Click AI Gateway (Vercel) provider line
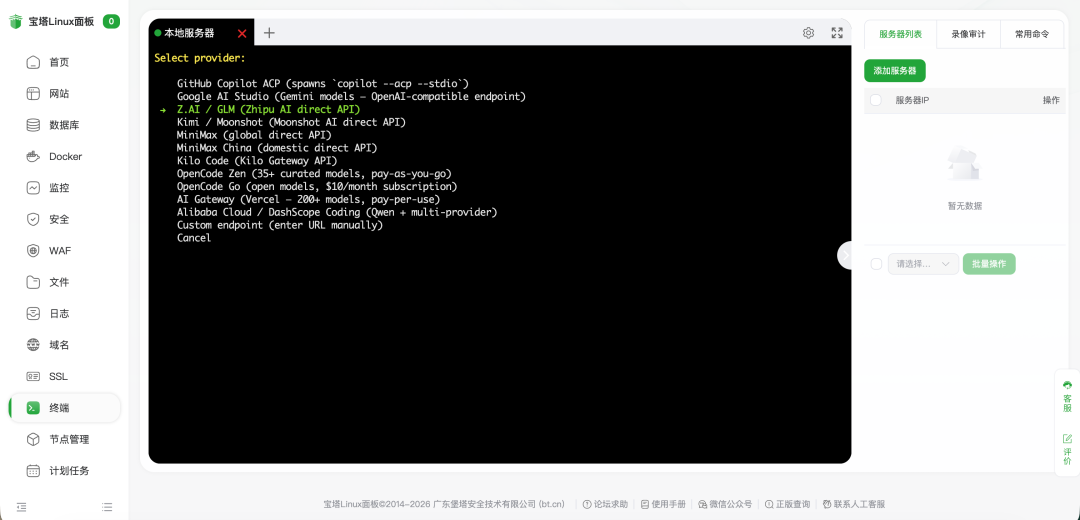This screenshot has width=1080, height=520. 309,199
